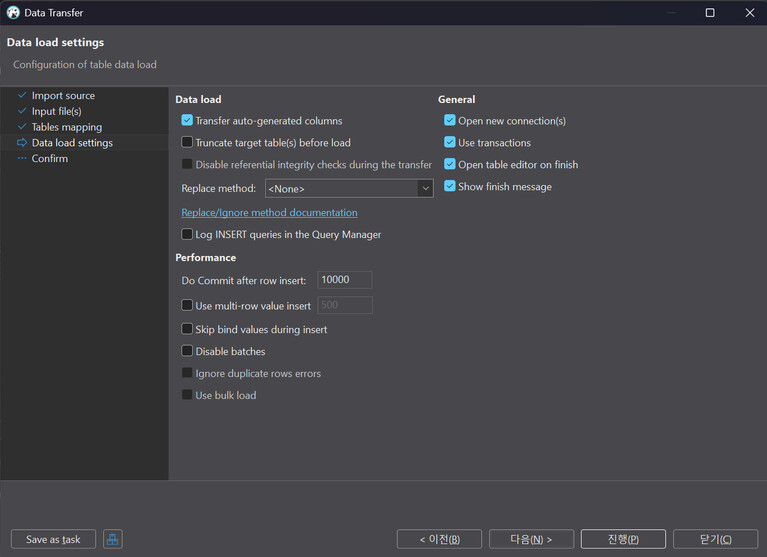This screenshot has width=767, height=557.
Task: Click the arrow icon next to Data load settings
Action: tap(22, 142)
